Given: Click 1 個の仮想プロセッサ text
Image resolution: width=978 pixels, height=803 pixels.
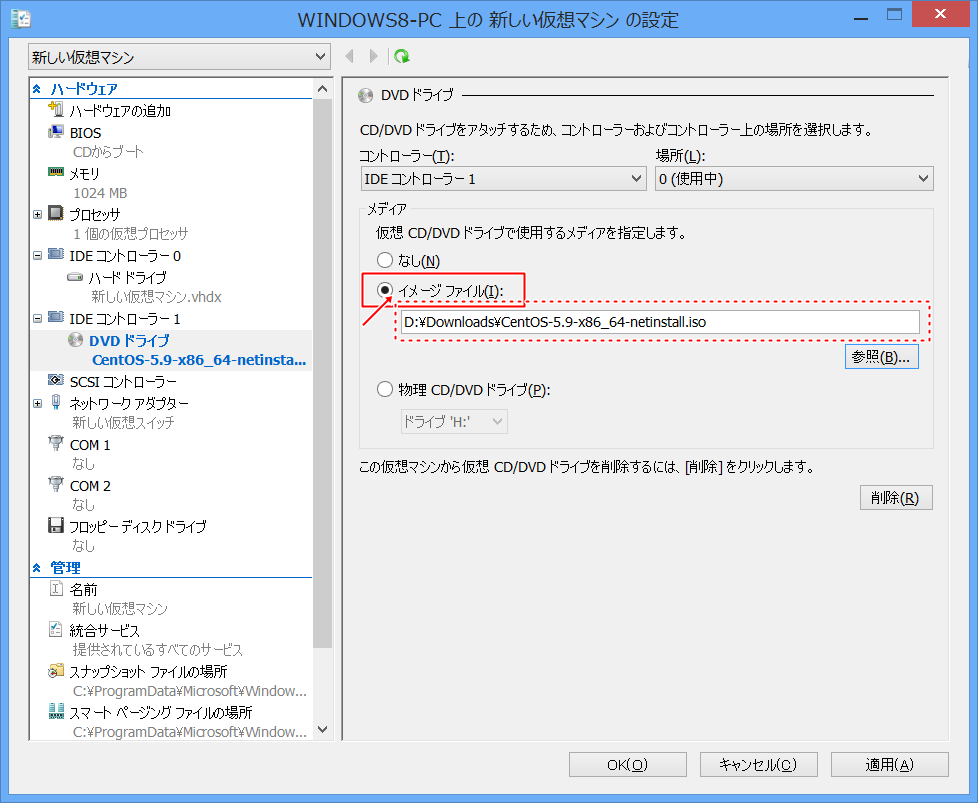Looking at the screenshot, I should 130,234.
